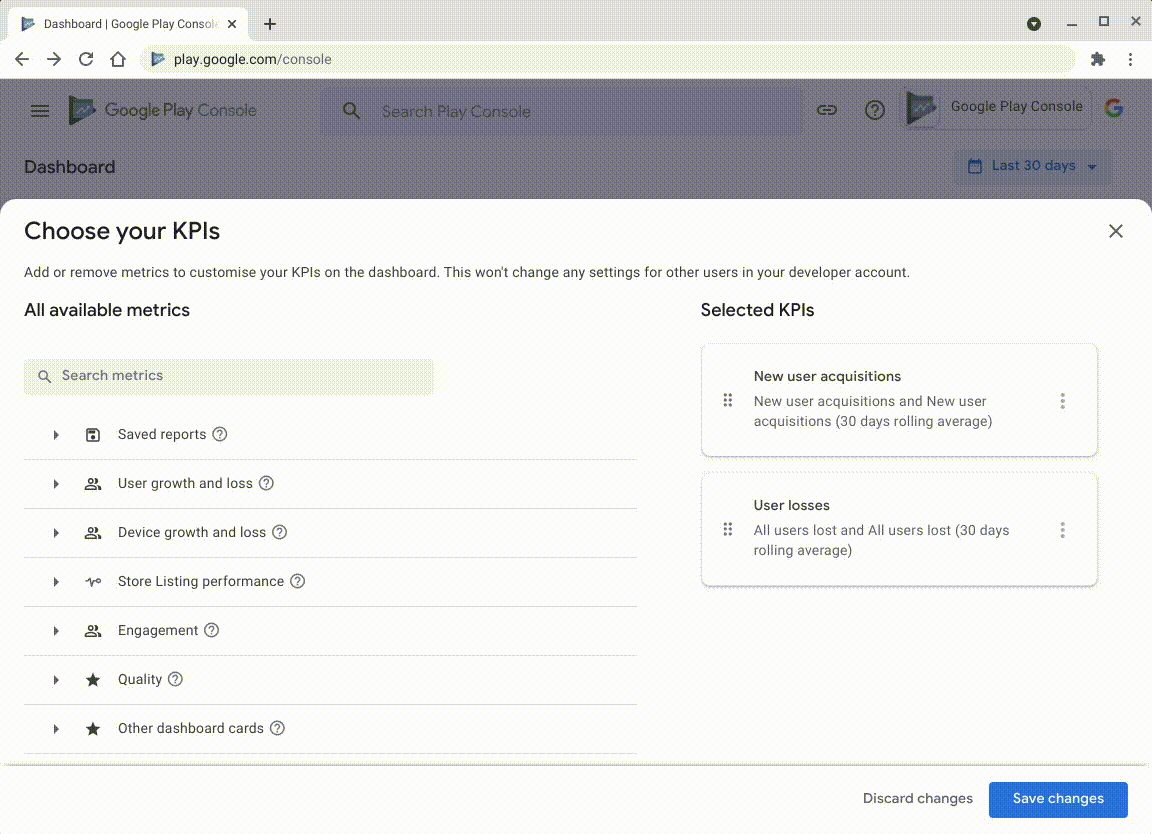This screenshot has height=834, width=1152.
Task: Open help for Other dashboard cards
Action: [277, 728]
